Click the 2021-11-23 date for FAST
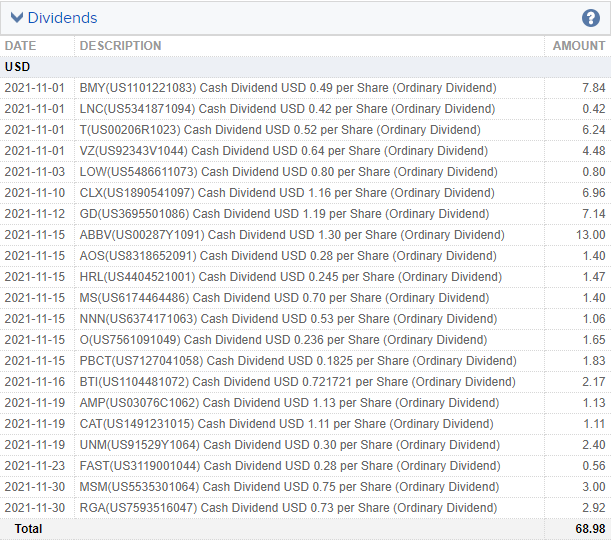613x541 pixels. (35, 466)
